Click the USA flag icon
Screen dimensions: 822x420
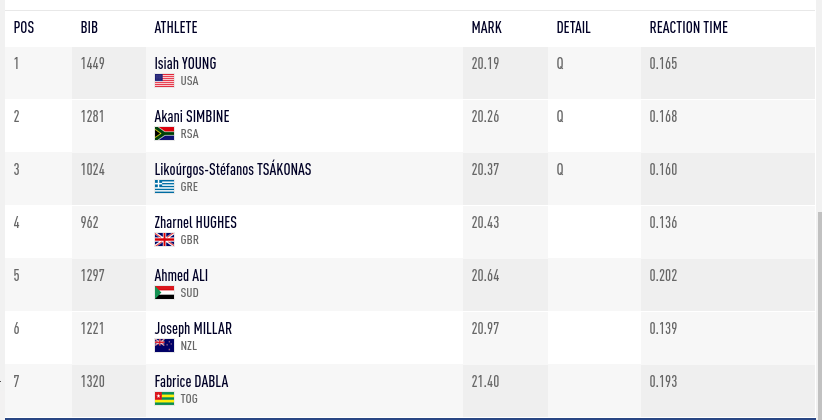tap(164, 81)
